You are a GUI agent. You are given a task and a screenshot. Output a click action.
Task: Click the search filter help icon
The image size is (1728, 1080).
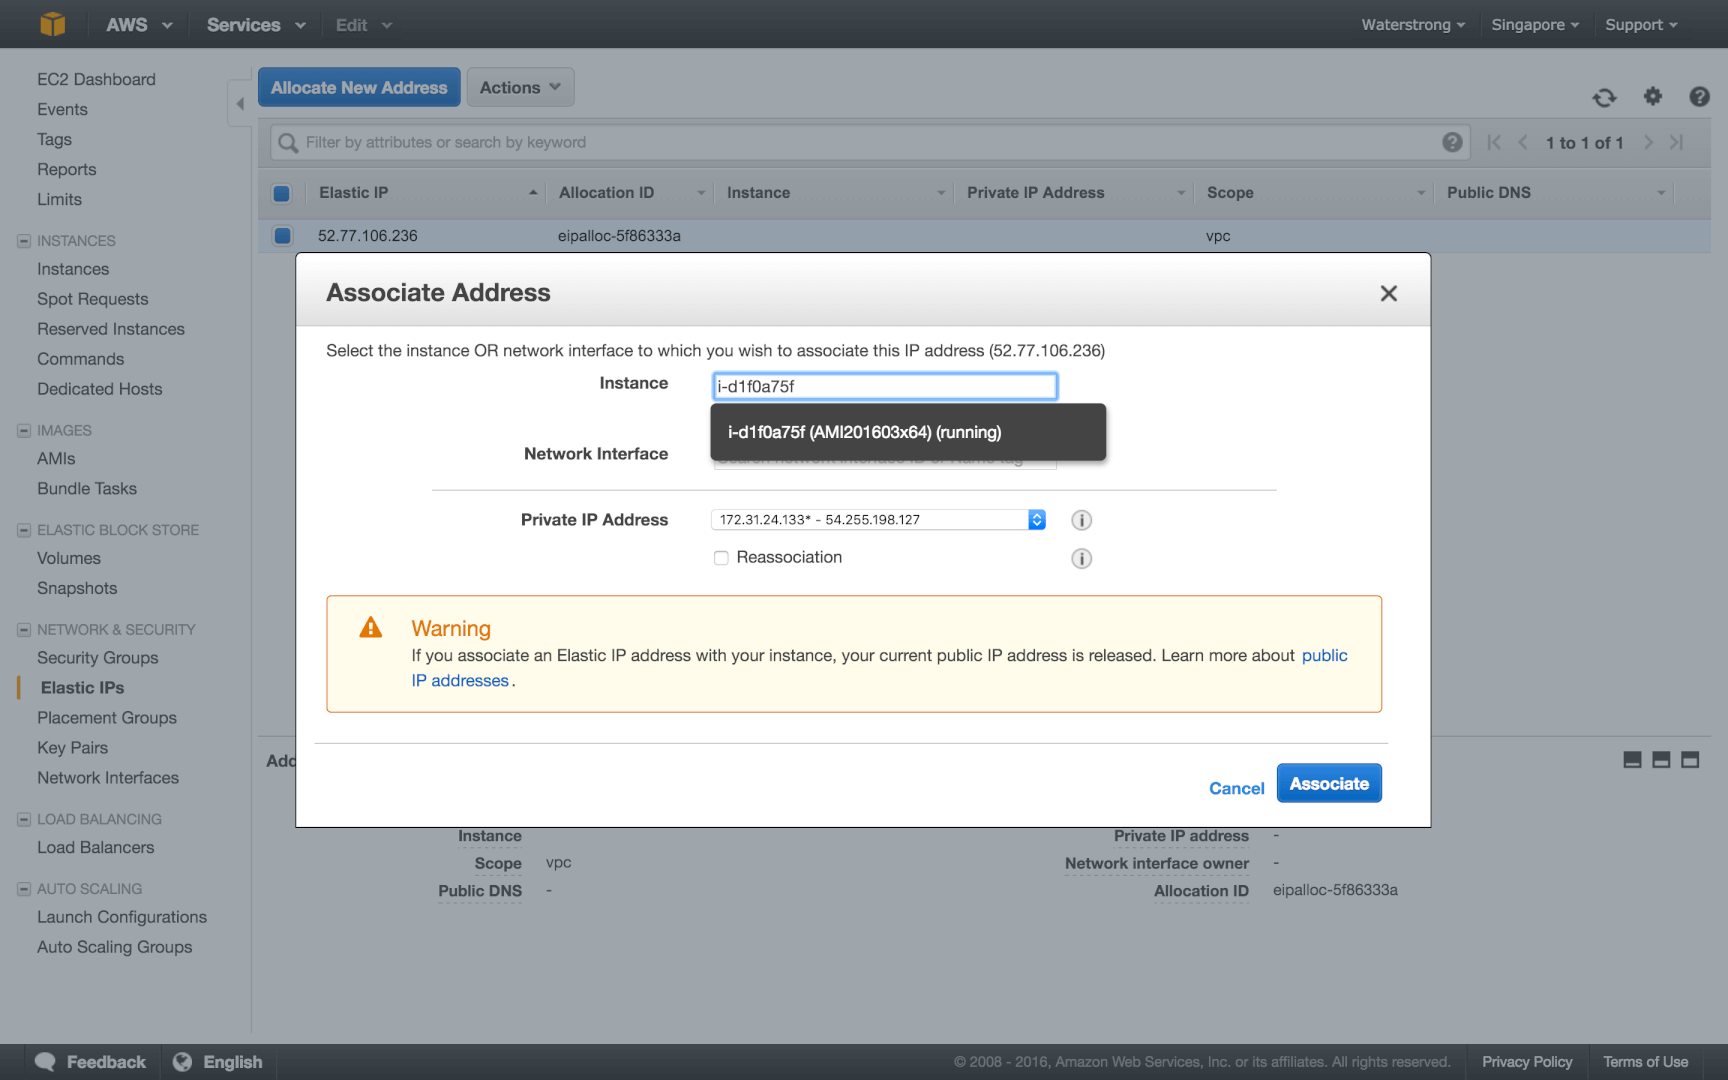coord(1452,142)
